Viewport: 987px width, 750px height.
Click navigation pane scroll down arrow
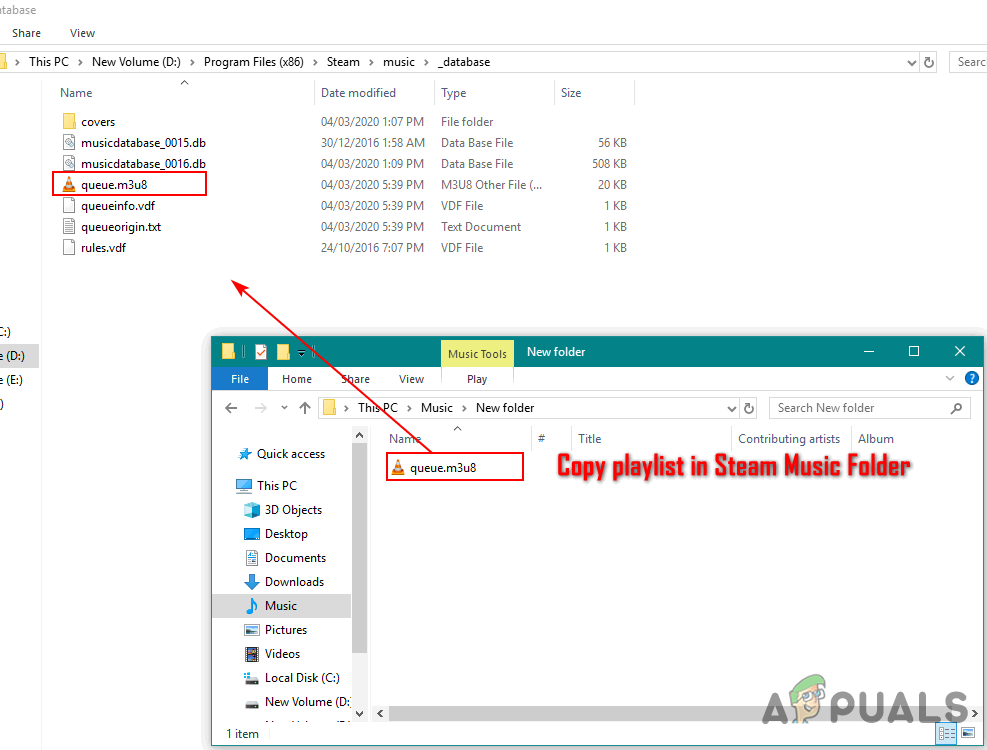pyautogui.click(x=359, y=713)
